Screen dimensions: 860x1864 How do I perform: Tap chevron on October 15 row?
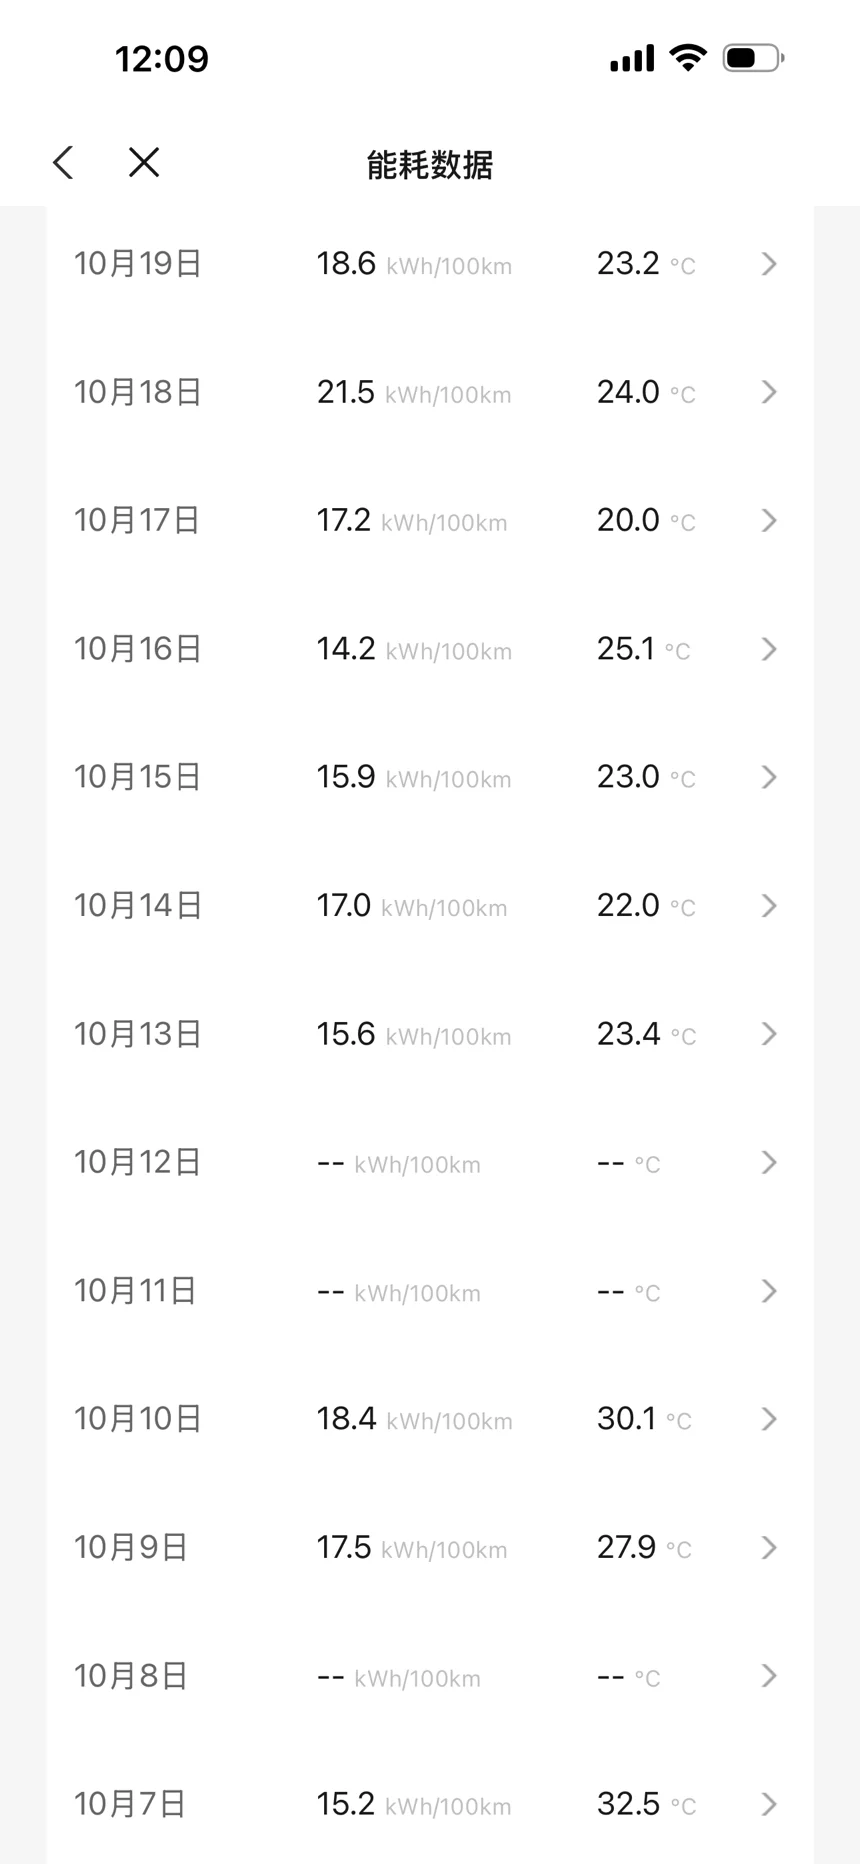pyautogui.click(x=768, y=777)
